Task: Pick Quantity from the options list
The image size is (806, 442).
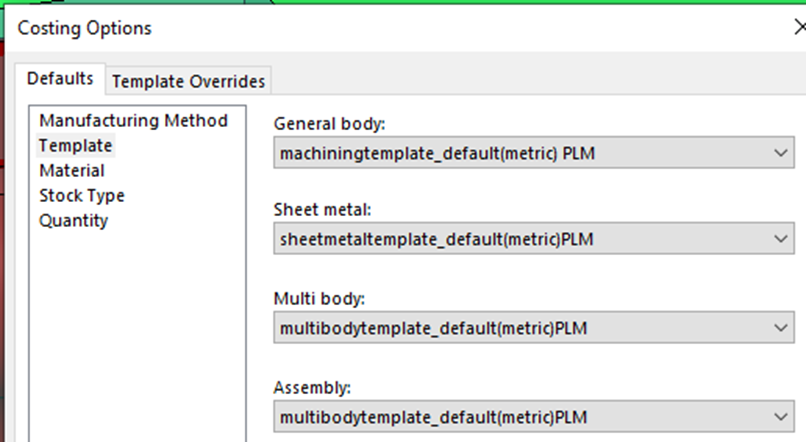Action: click(x=74, y=220)
